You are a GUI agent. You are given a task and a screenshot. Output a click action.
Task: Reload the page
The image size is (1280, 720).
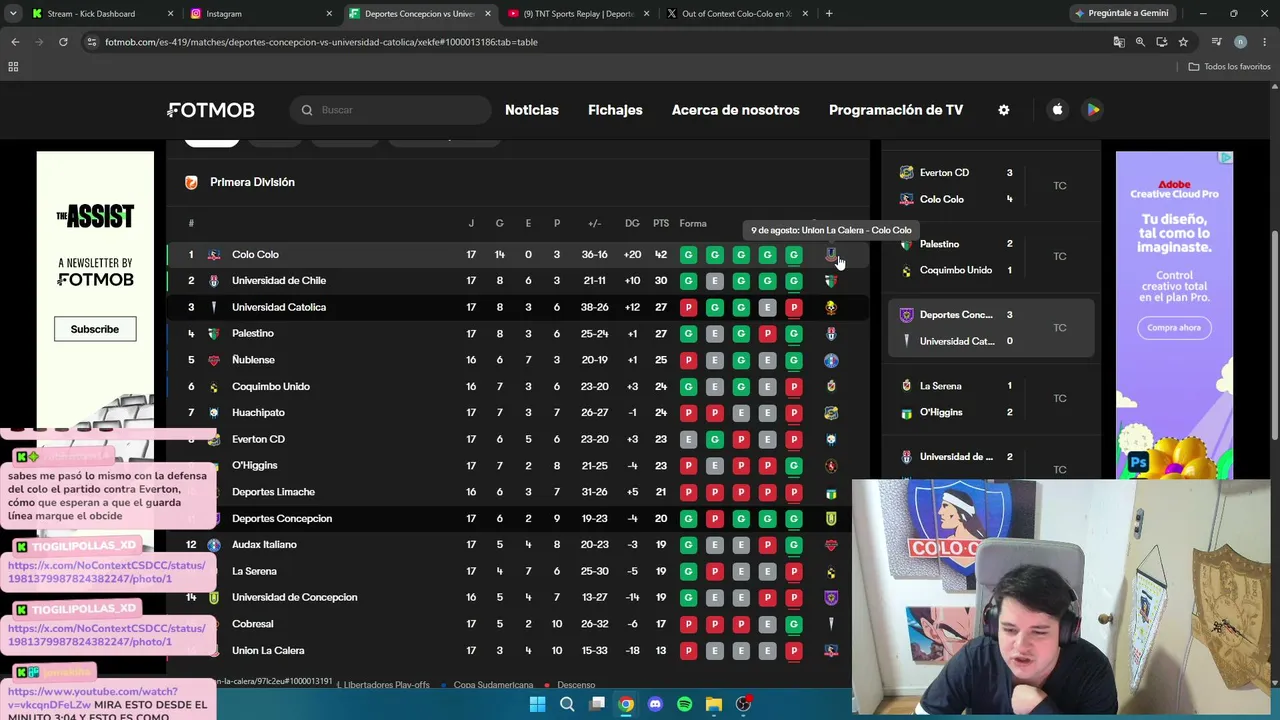pyautogui.click(x=63, y=42)
